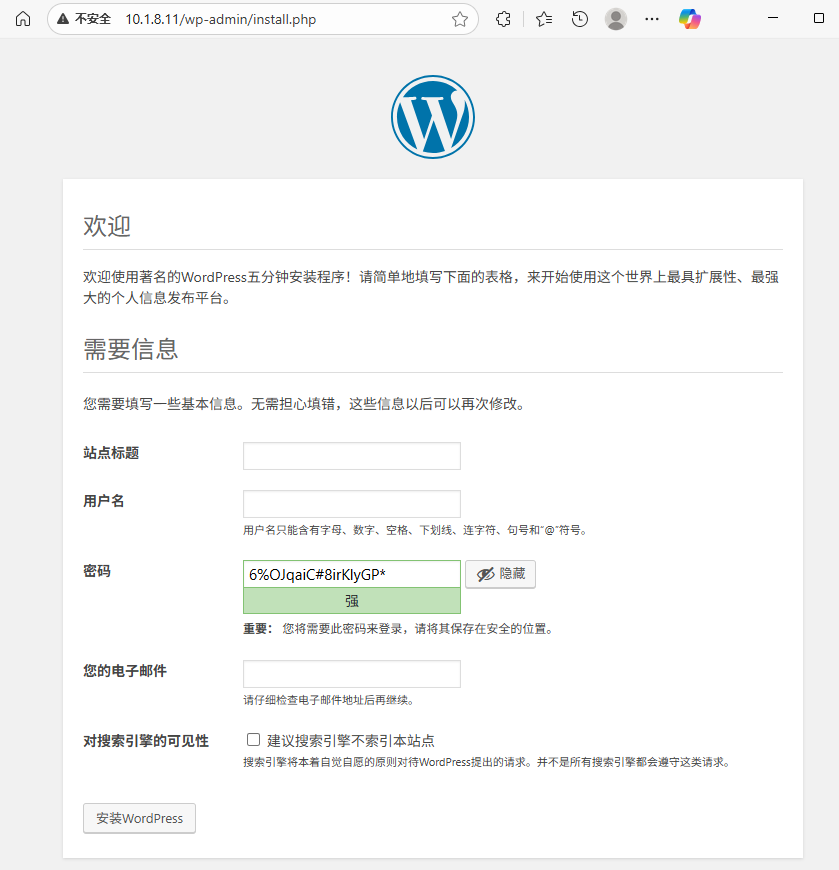
Task: Click the 安装WordPress button
Action: pyautogui.click(x=139, y=818)
